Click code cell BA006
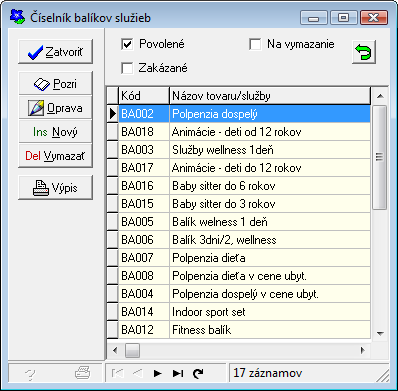Image resolution: width=398 pixels, height=391 pixels. point(144,240)
